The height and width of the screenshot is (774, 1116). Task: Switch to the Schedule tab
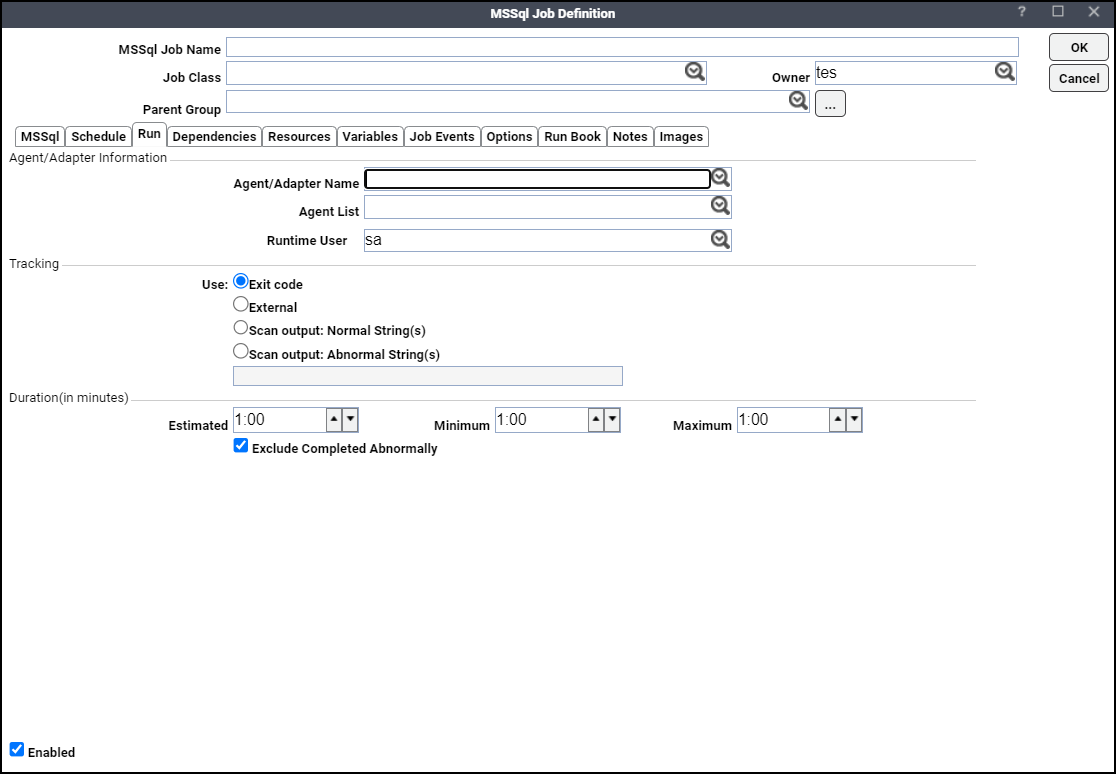pyautogui.click(x=98, y=137)
